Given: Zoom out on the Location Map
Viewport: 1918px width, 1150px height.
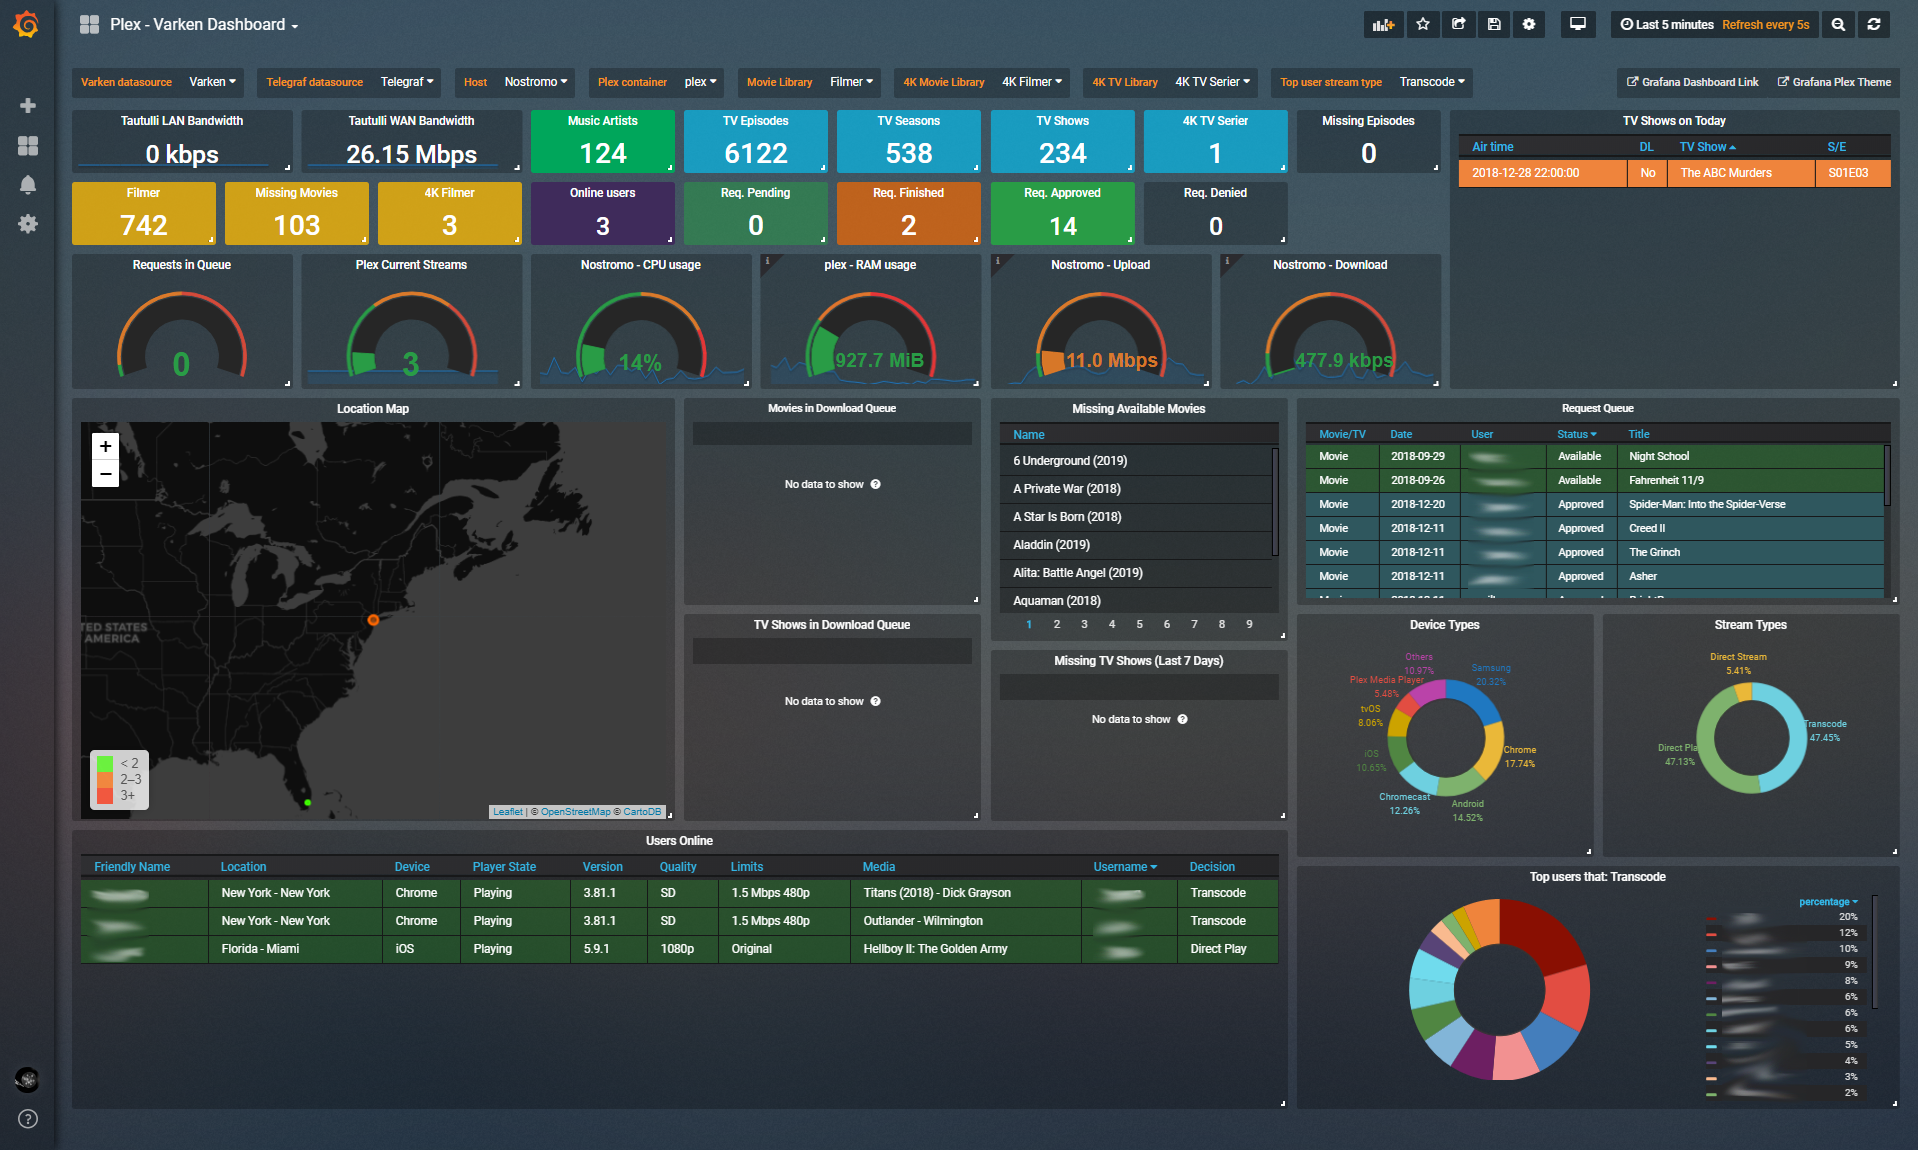Looking at the screenshot, I should [x=105, y=473].
